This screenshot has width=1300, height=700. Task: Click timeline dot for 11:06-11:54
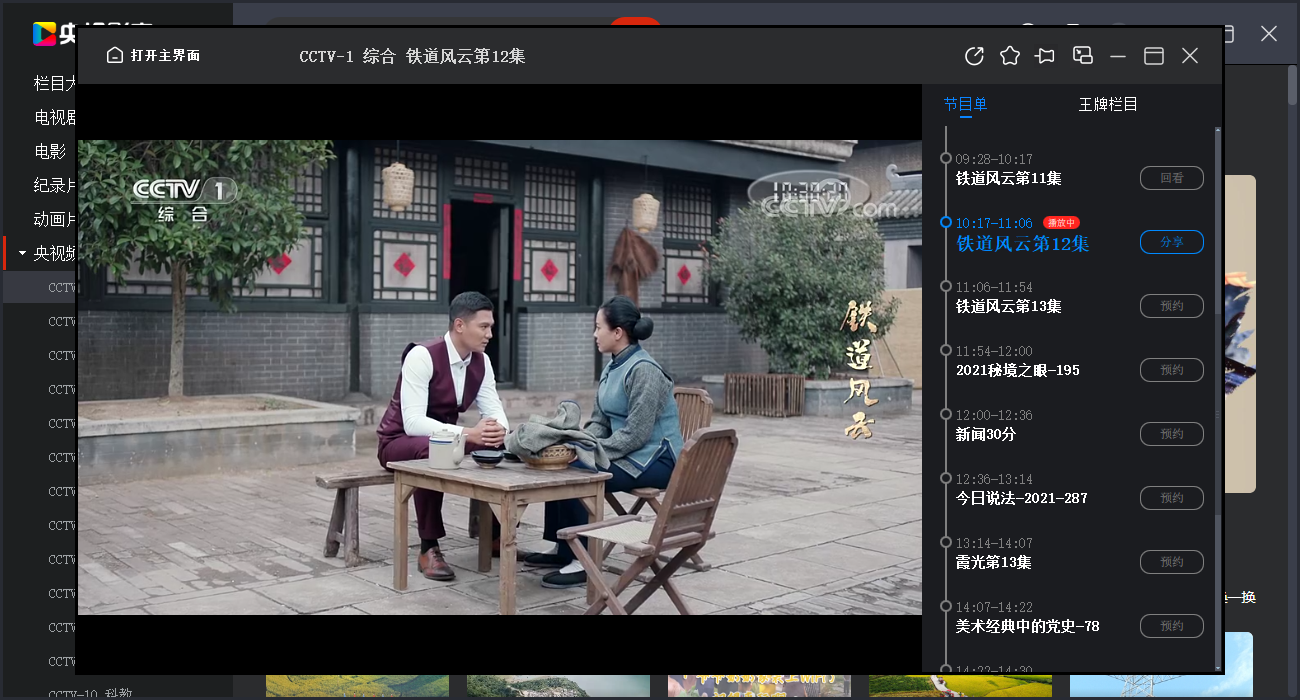[946, 286]
